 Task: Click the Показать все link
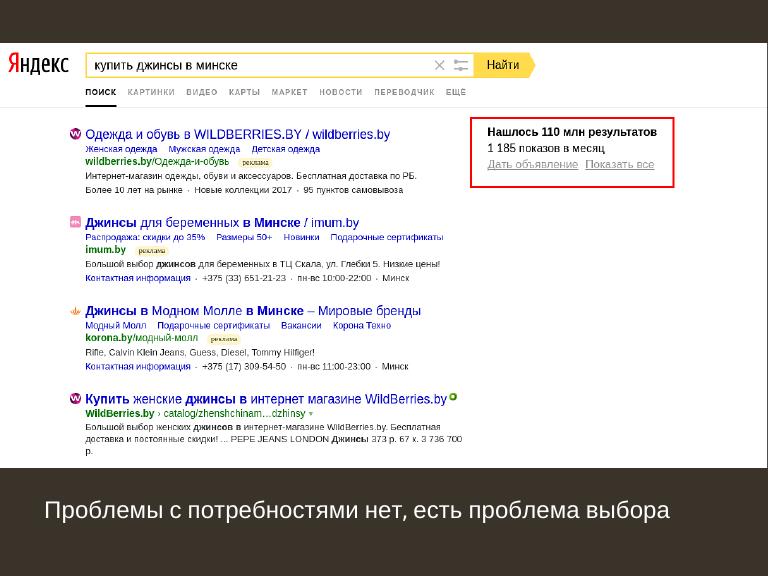(x=620, y=165)
